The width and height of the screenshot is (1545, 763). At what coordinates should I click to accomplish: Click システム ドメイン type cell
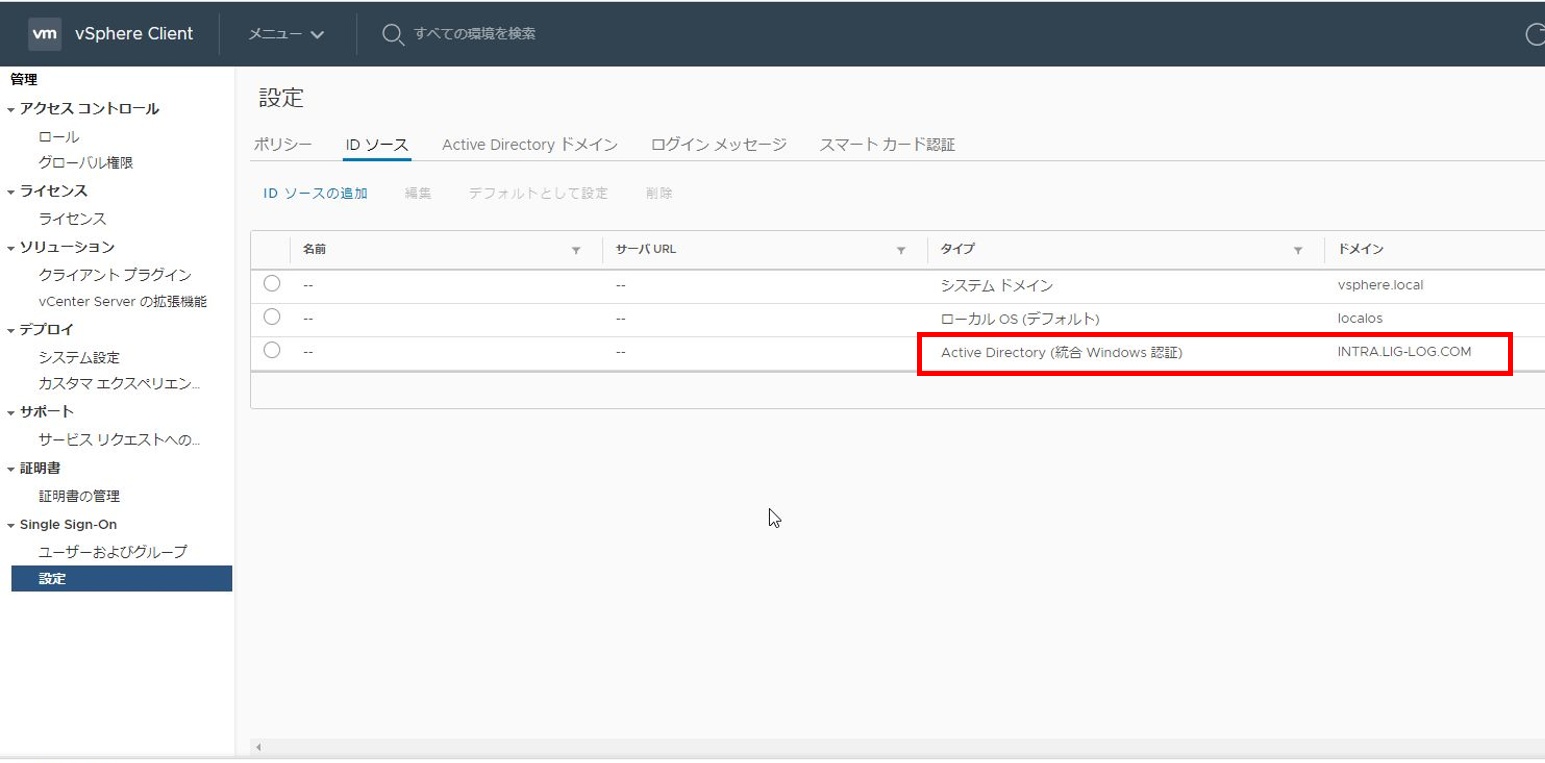point(997,285)
